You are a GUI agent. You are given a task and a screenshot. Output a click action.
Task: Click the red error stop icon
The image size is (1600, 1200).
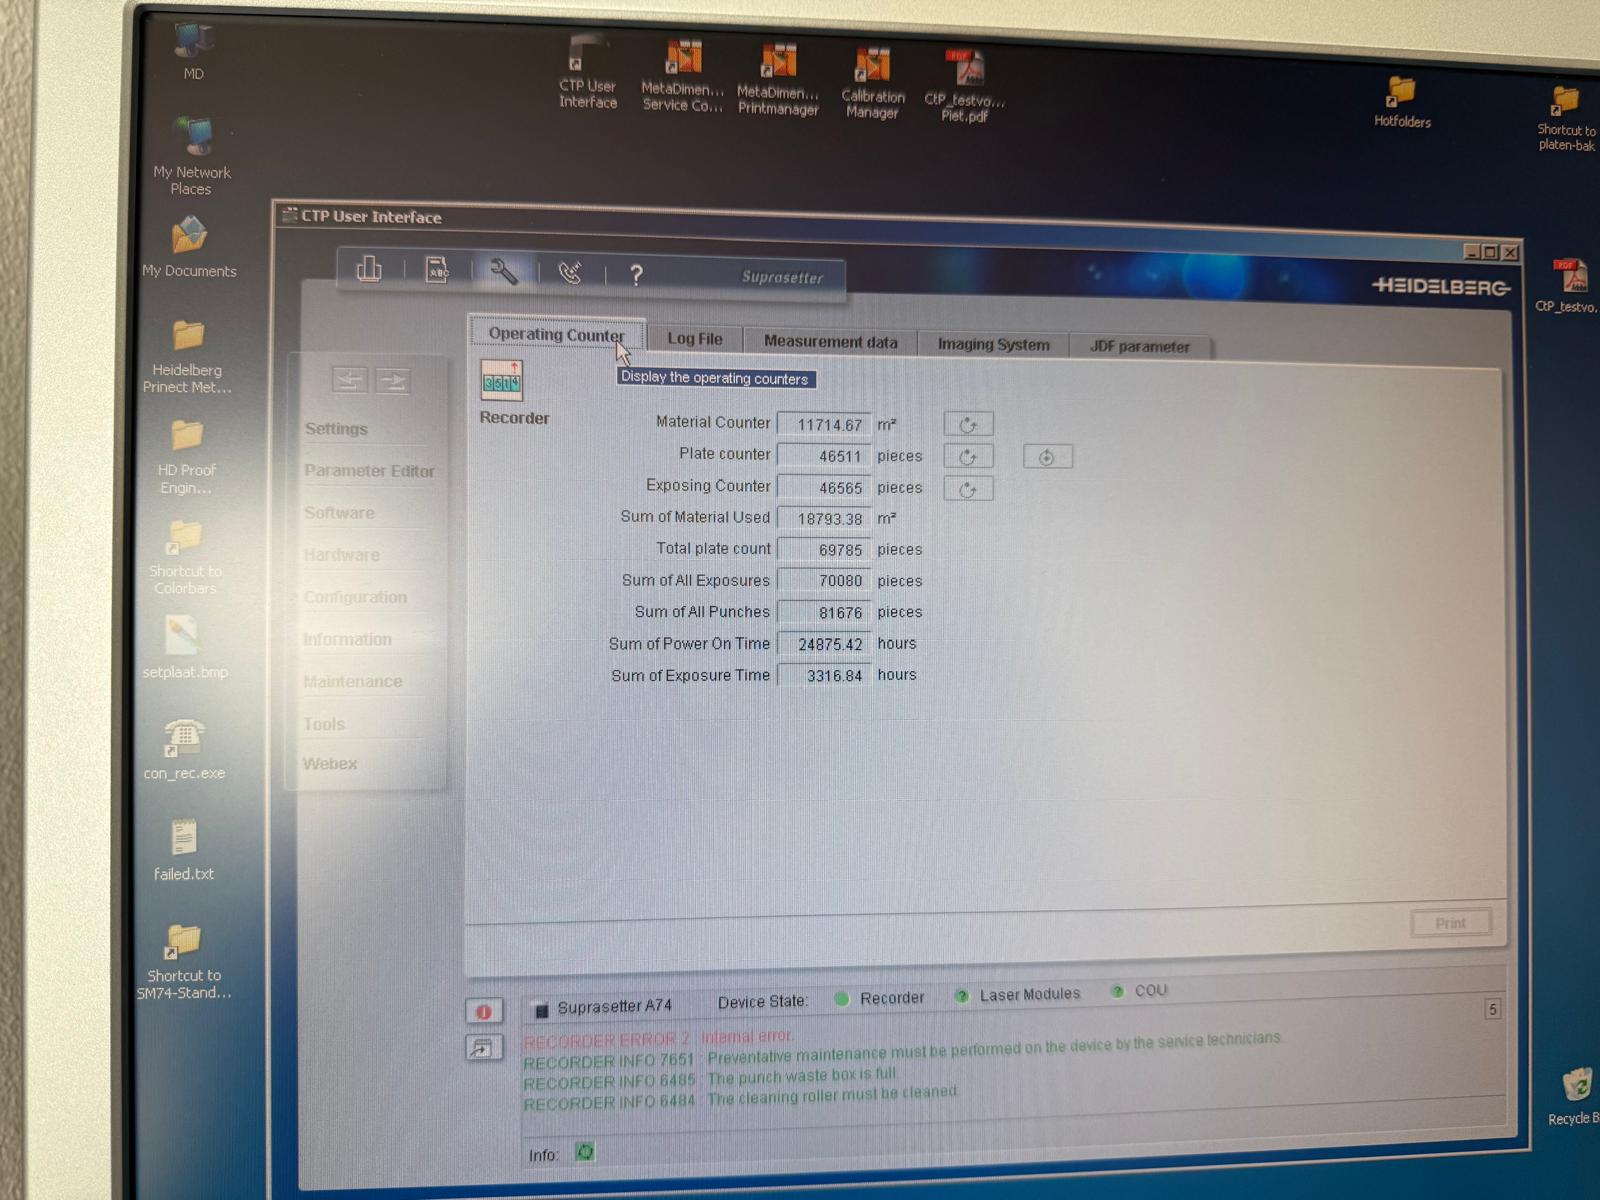coord(484,1012)
